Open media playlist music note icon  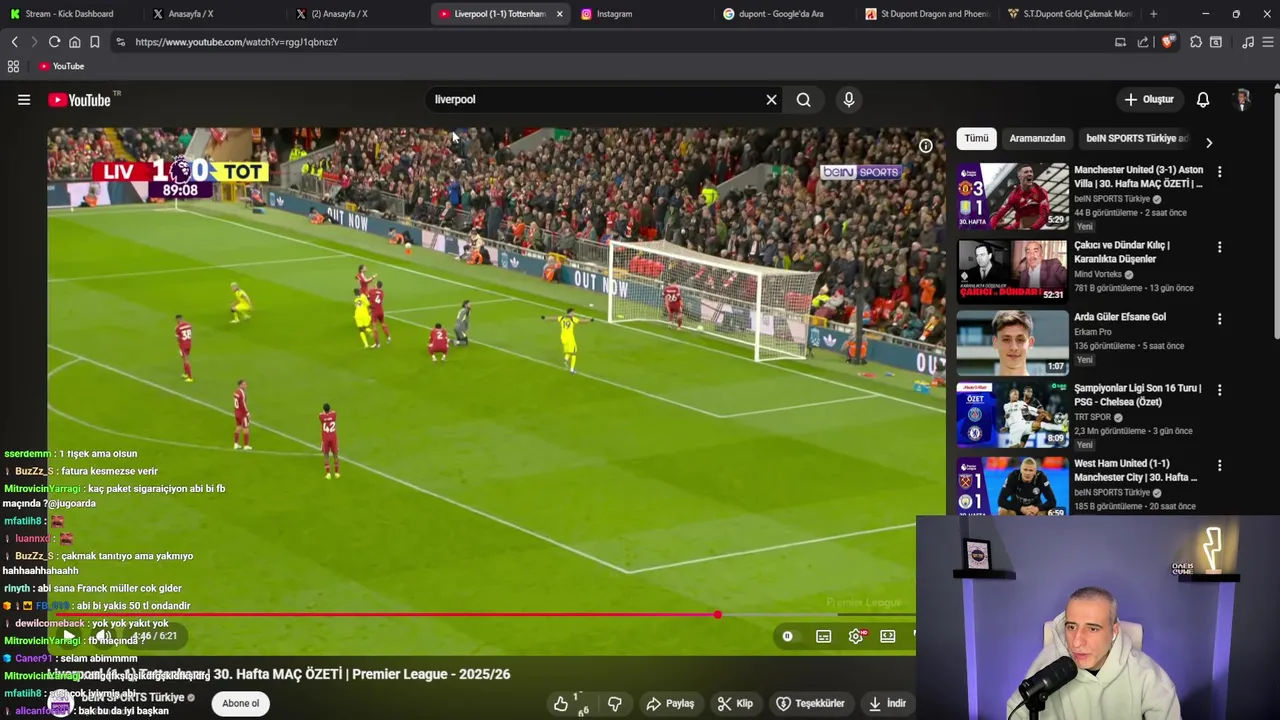point(1248,42)
